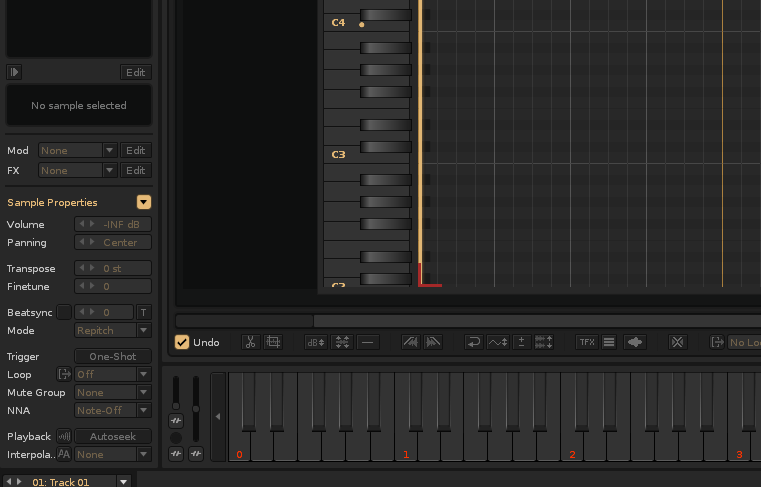
Task: Toggle the Undo checkbox
Action: [x=182, y=342]
